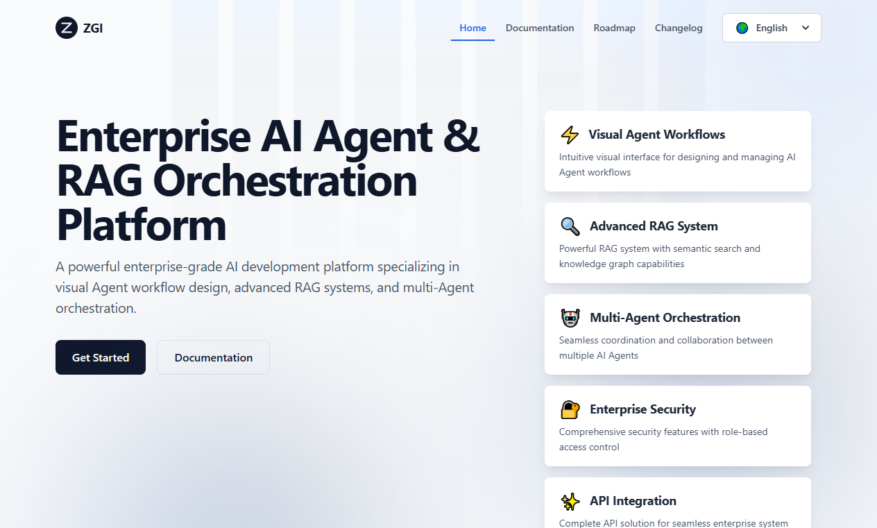Click the sparkle icon for API Integration
This screenshot has height=528, width=877.
coord(570,501)
